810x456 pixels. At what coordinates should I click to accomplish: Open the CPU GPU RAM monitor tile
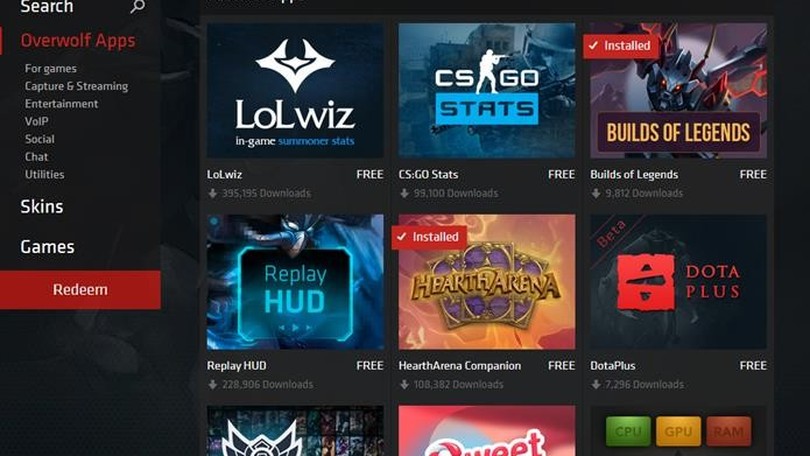(x=678, y=431)
